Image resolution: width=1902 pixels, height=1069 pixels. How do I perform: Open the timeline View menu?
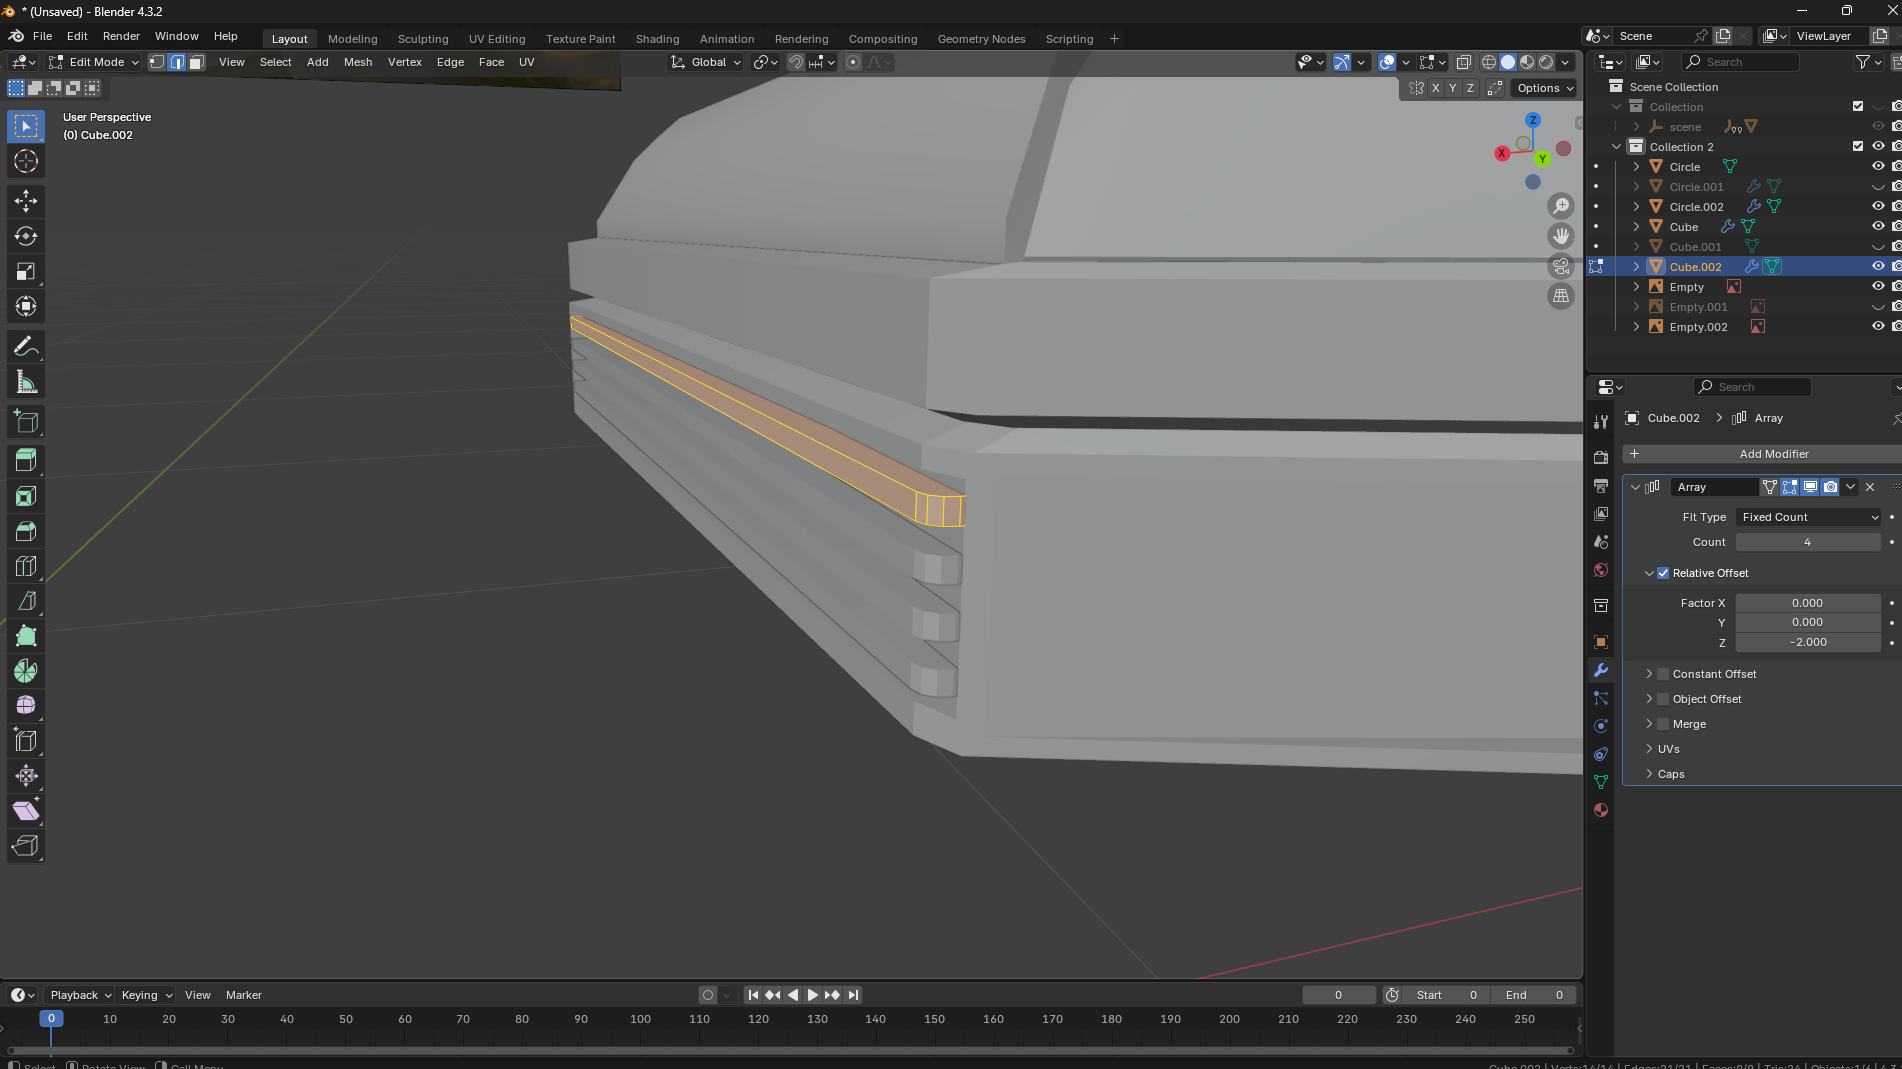click(198, 995)
